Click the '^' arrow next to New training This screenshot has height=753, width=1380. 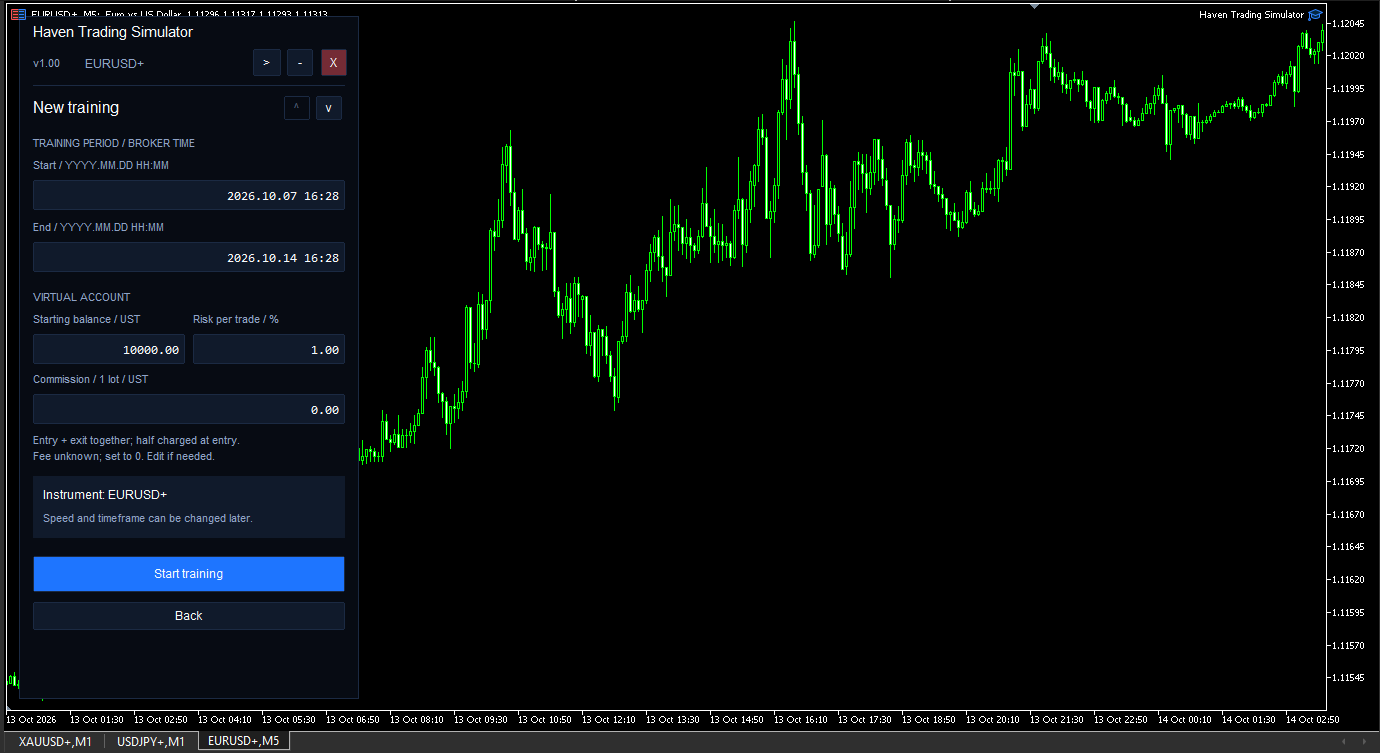(296, 108)
